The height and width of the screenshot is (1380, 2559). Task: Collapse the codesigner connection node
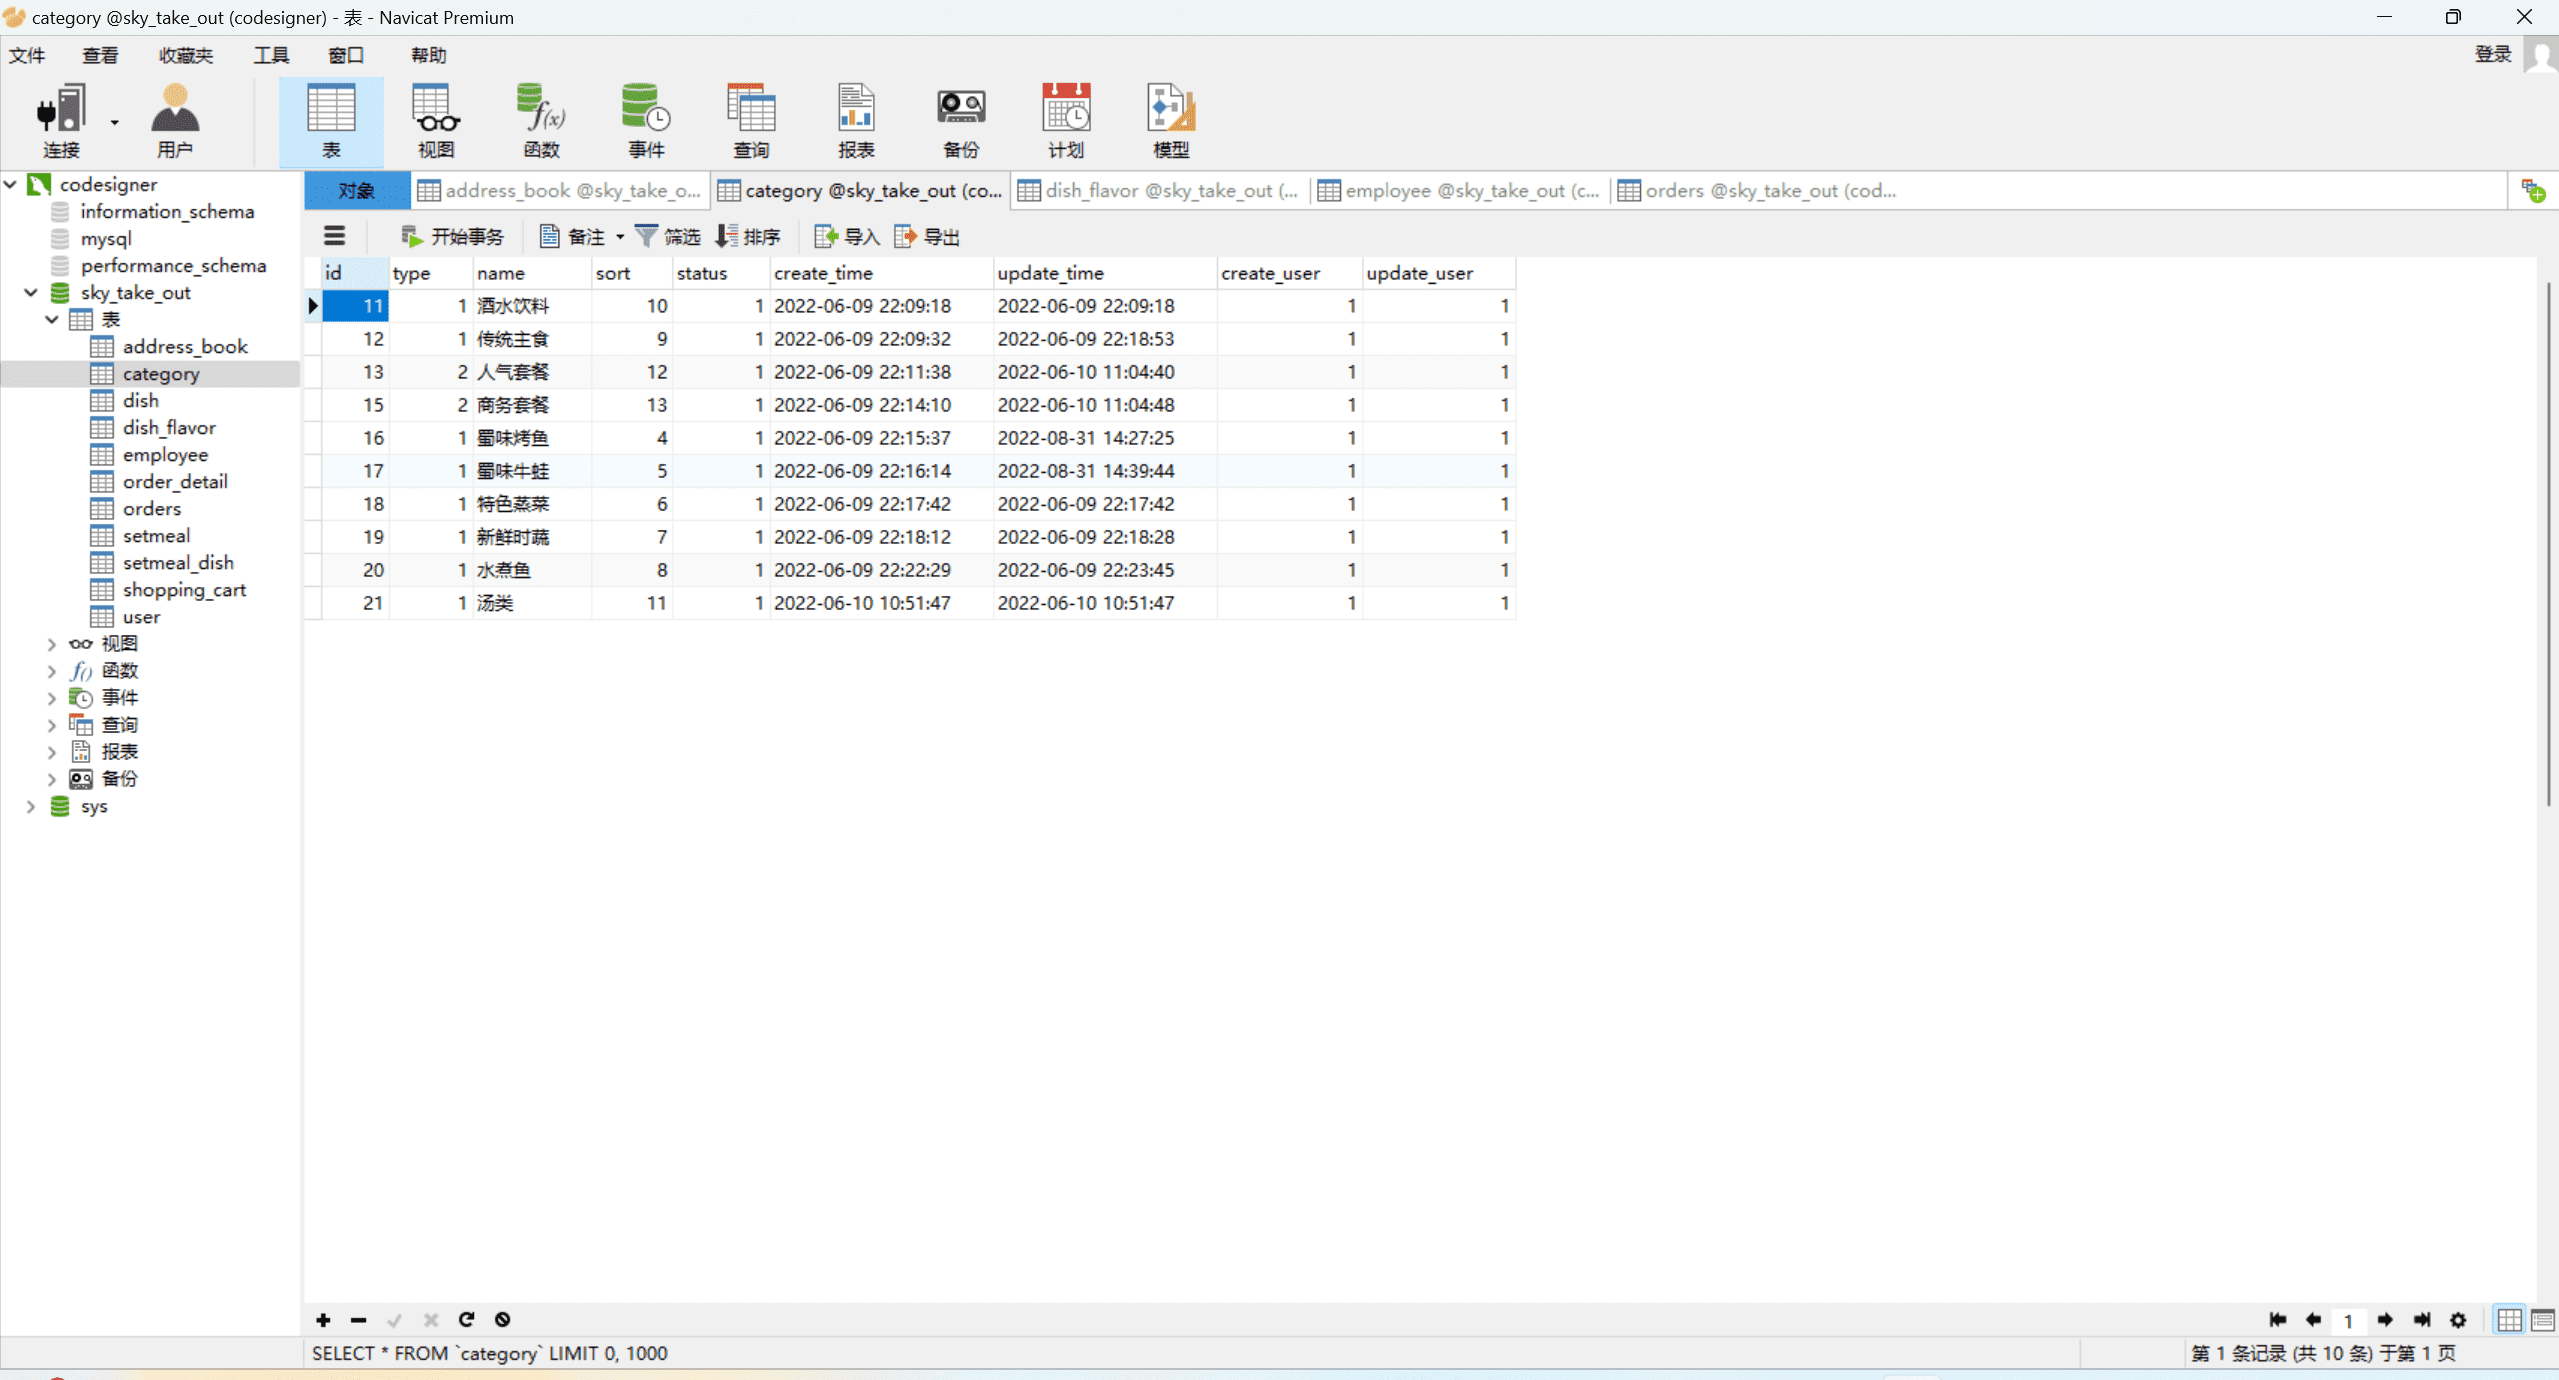click(11, 184)
